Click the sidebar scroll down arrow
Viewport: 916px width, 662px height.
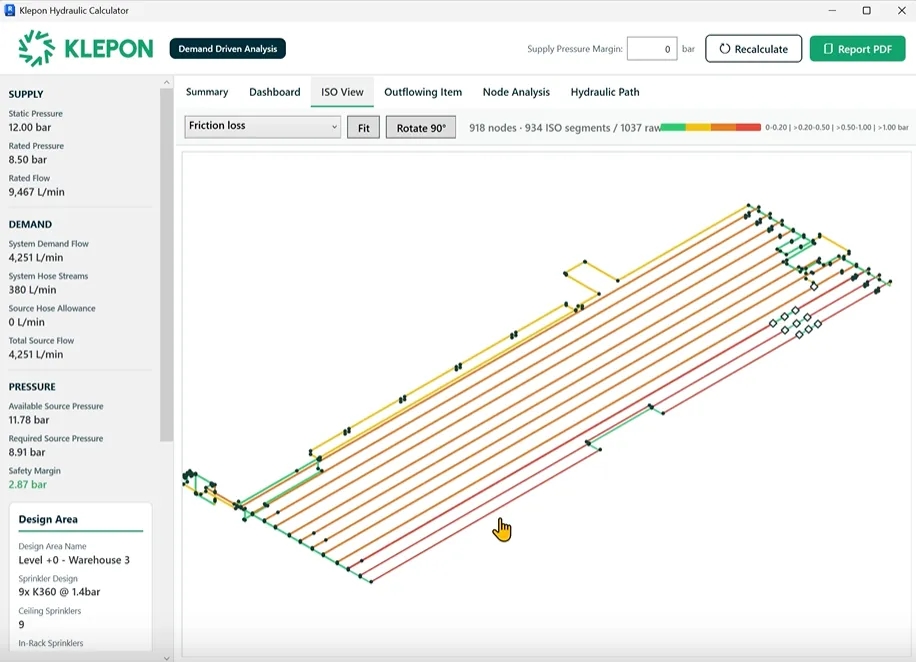pyautogui.click(x=166, y=657)
